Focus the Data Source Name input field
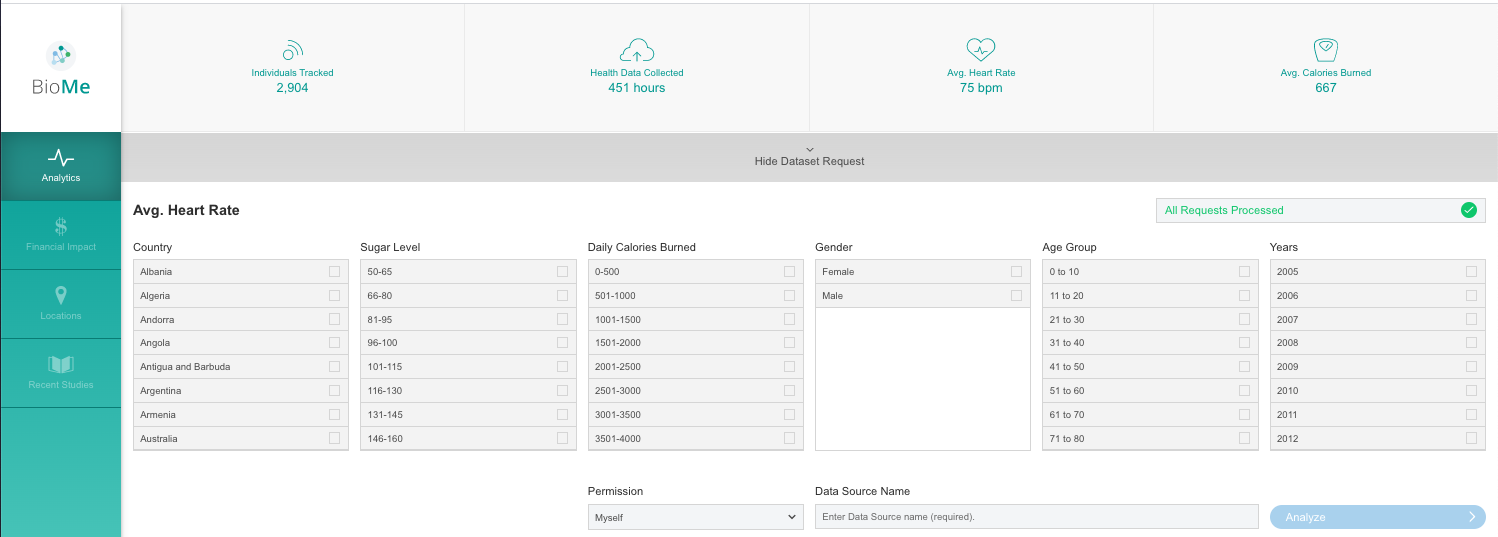Viewport: 1498px width, 537px height. point(1036,517)
